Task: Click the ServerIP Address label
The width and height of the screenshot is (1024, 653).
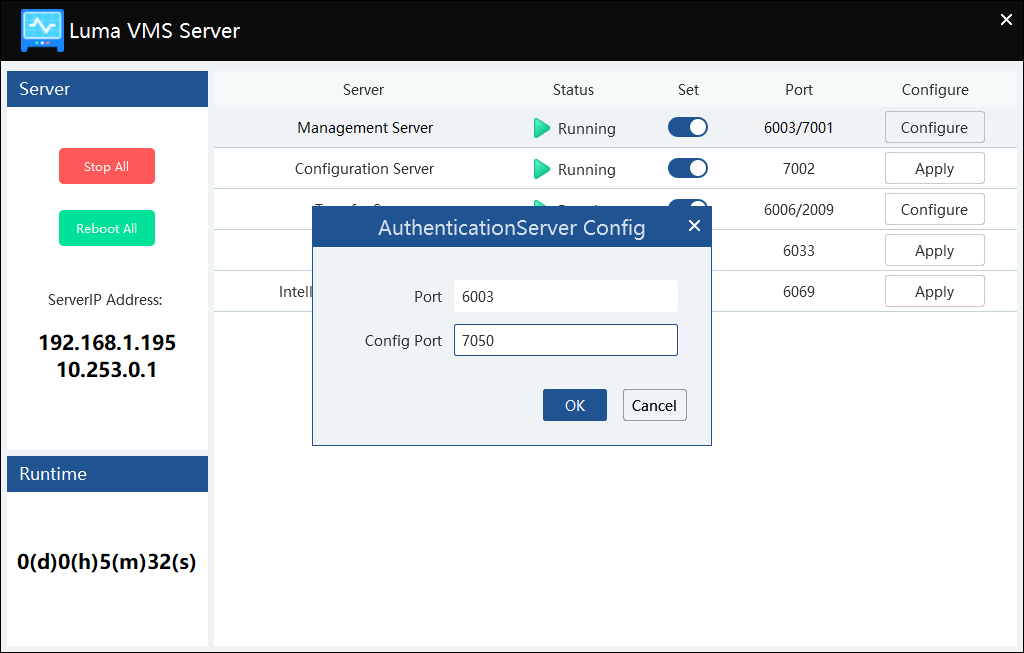Action: point(105,300)
